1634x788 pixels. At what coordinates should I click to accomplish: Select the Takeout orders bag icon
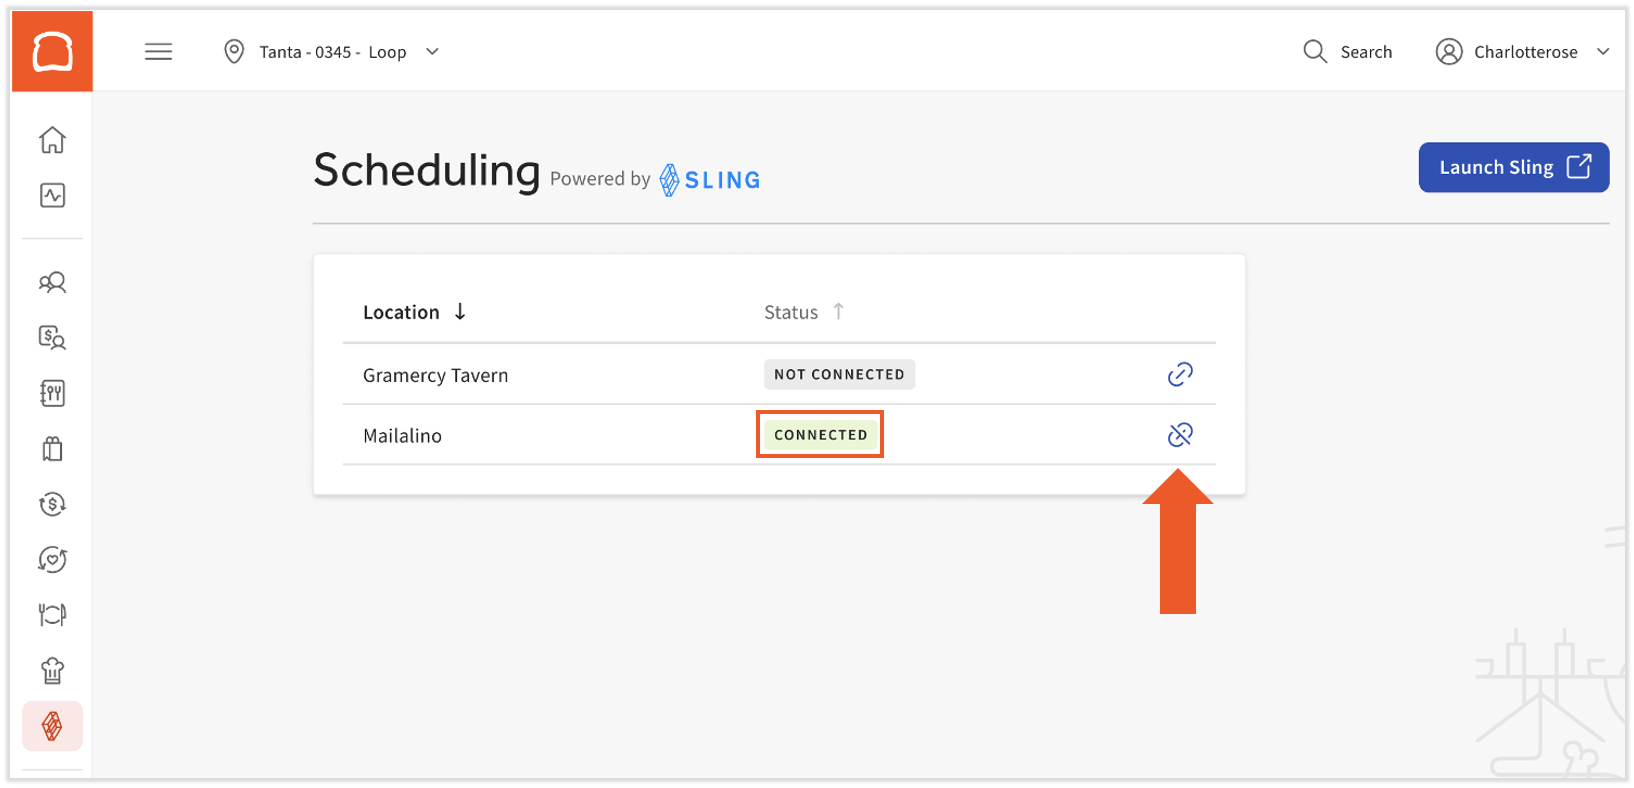coord(52,449)
